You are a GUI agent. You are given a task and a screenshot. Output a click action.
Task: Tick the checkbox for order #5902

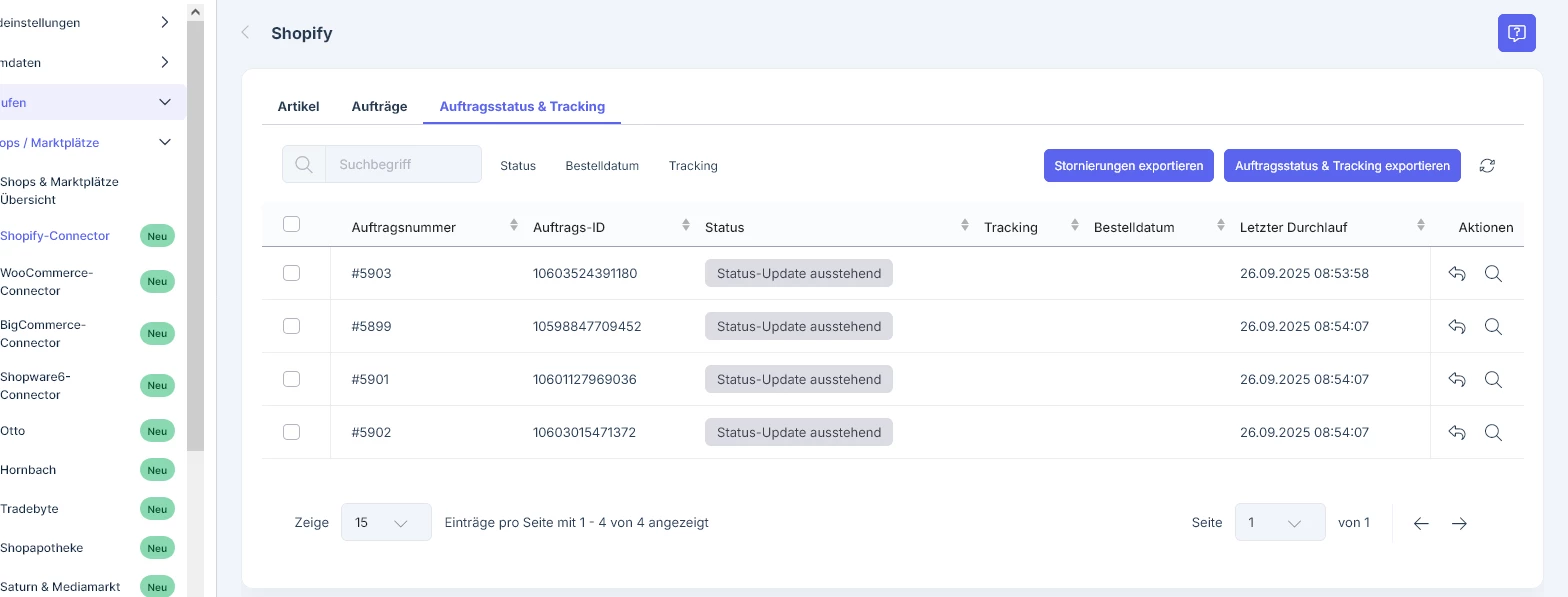tap(292, 432)
